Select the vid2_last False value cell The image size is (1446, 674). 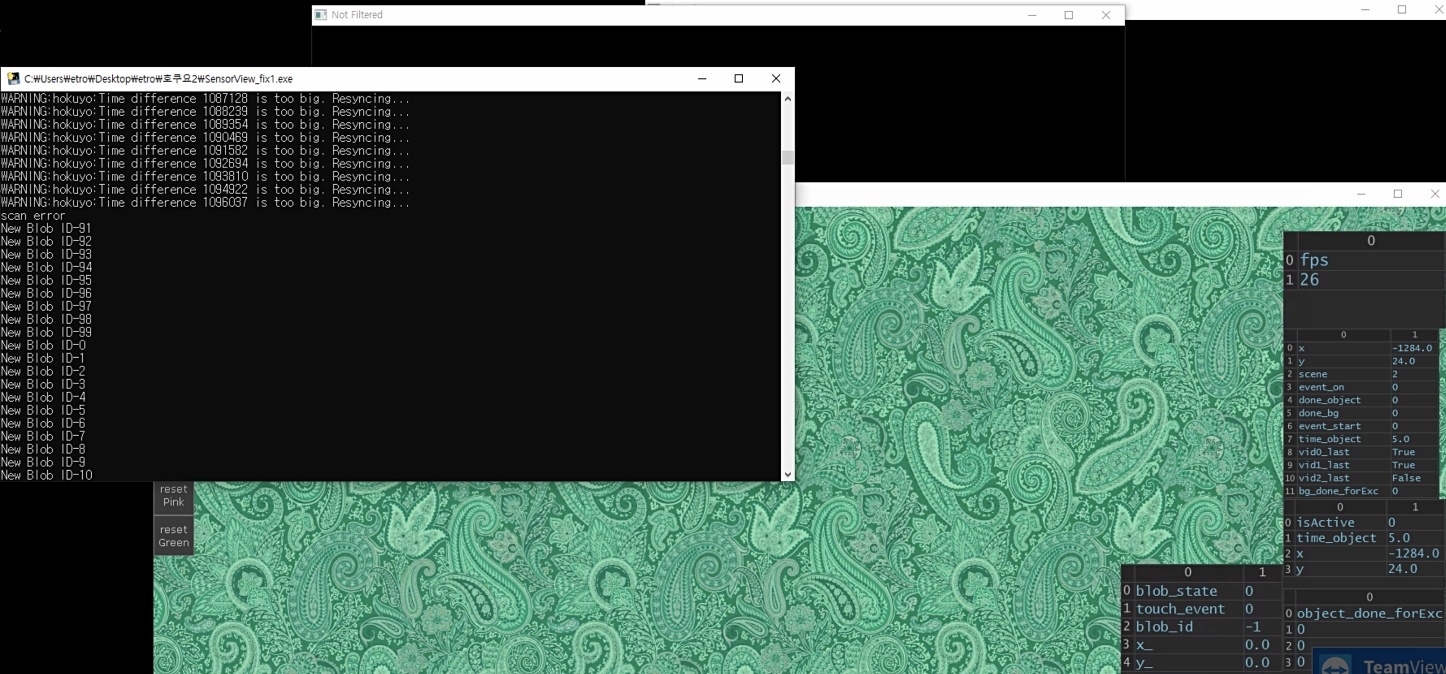[x=1412, y=478]
